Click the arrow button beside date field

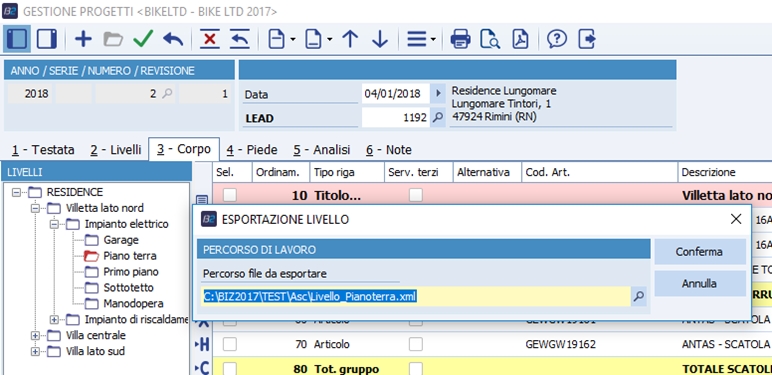(438, 94)
